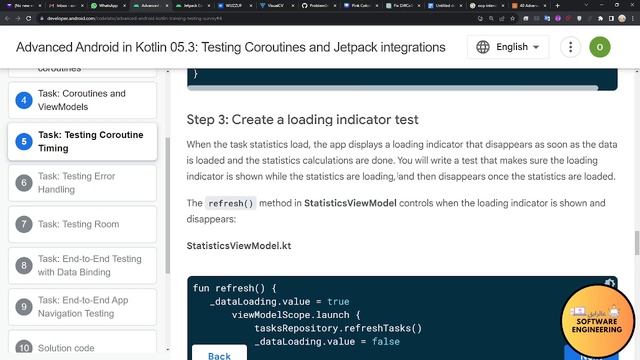
Task: Select step 5 Task: Testing Coroutine Timing
Action: tap(82, 141)
